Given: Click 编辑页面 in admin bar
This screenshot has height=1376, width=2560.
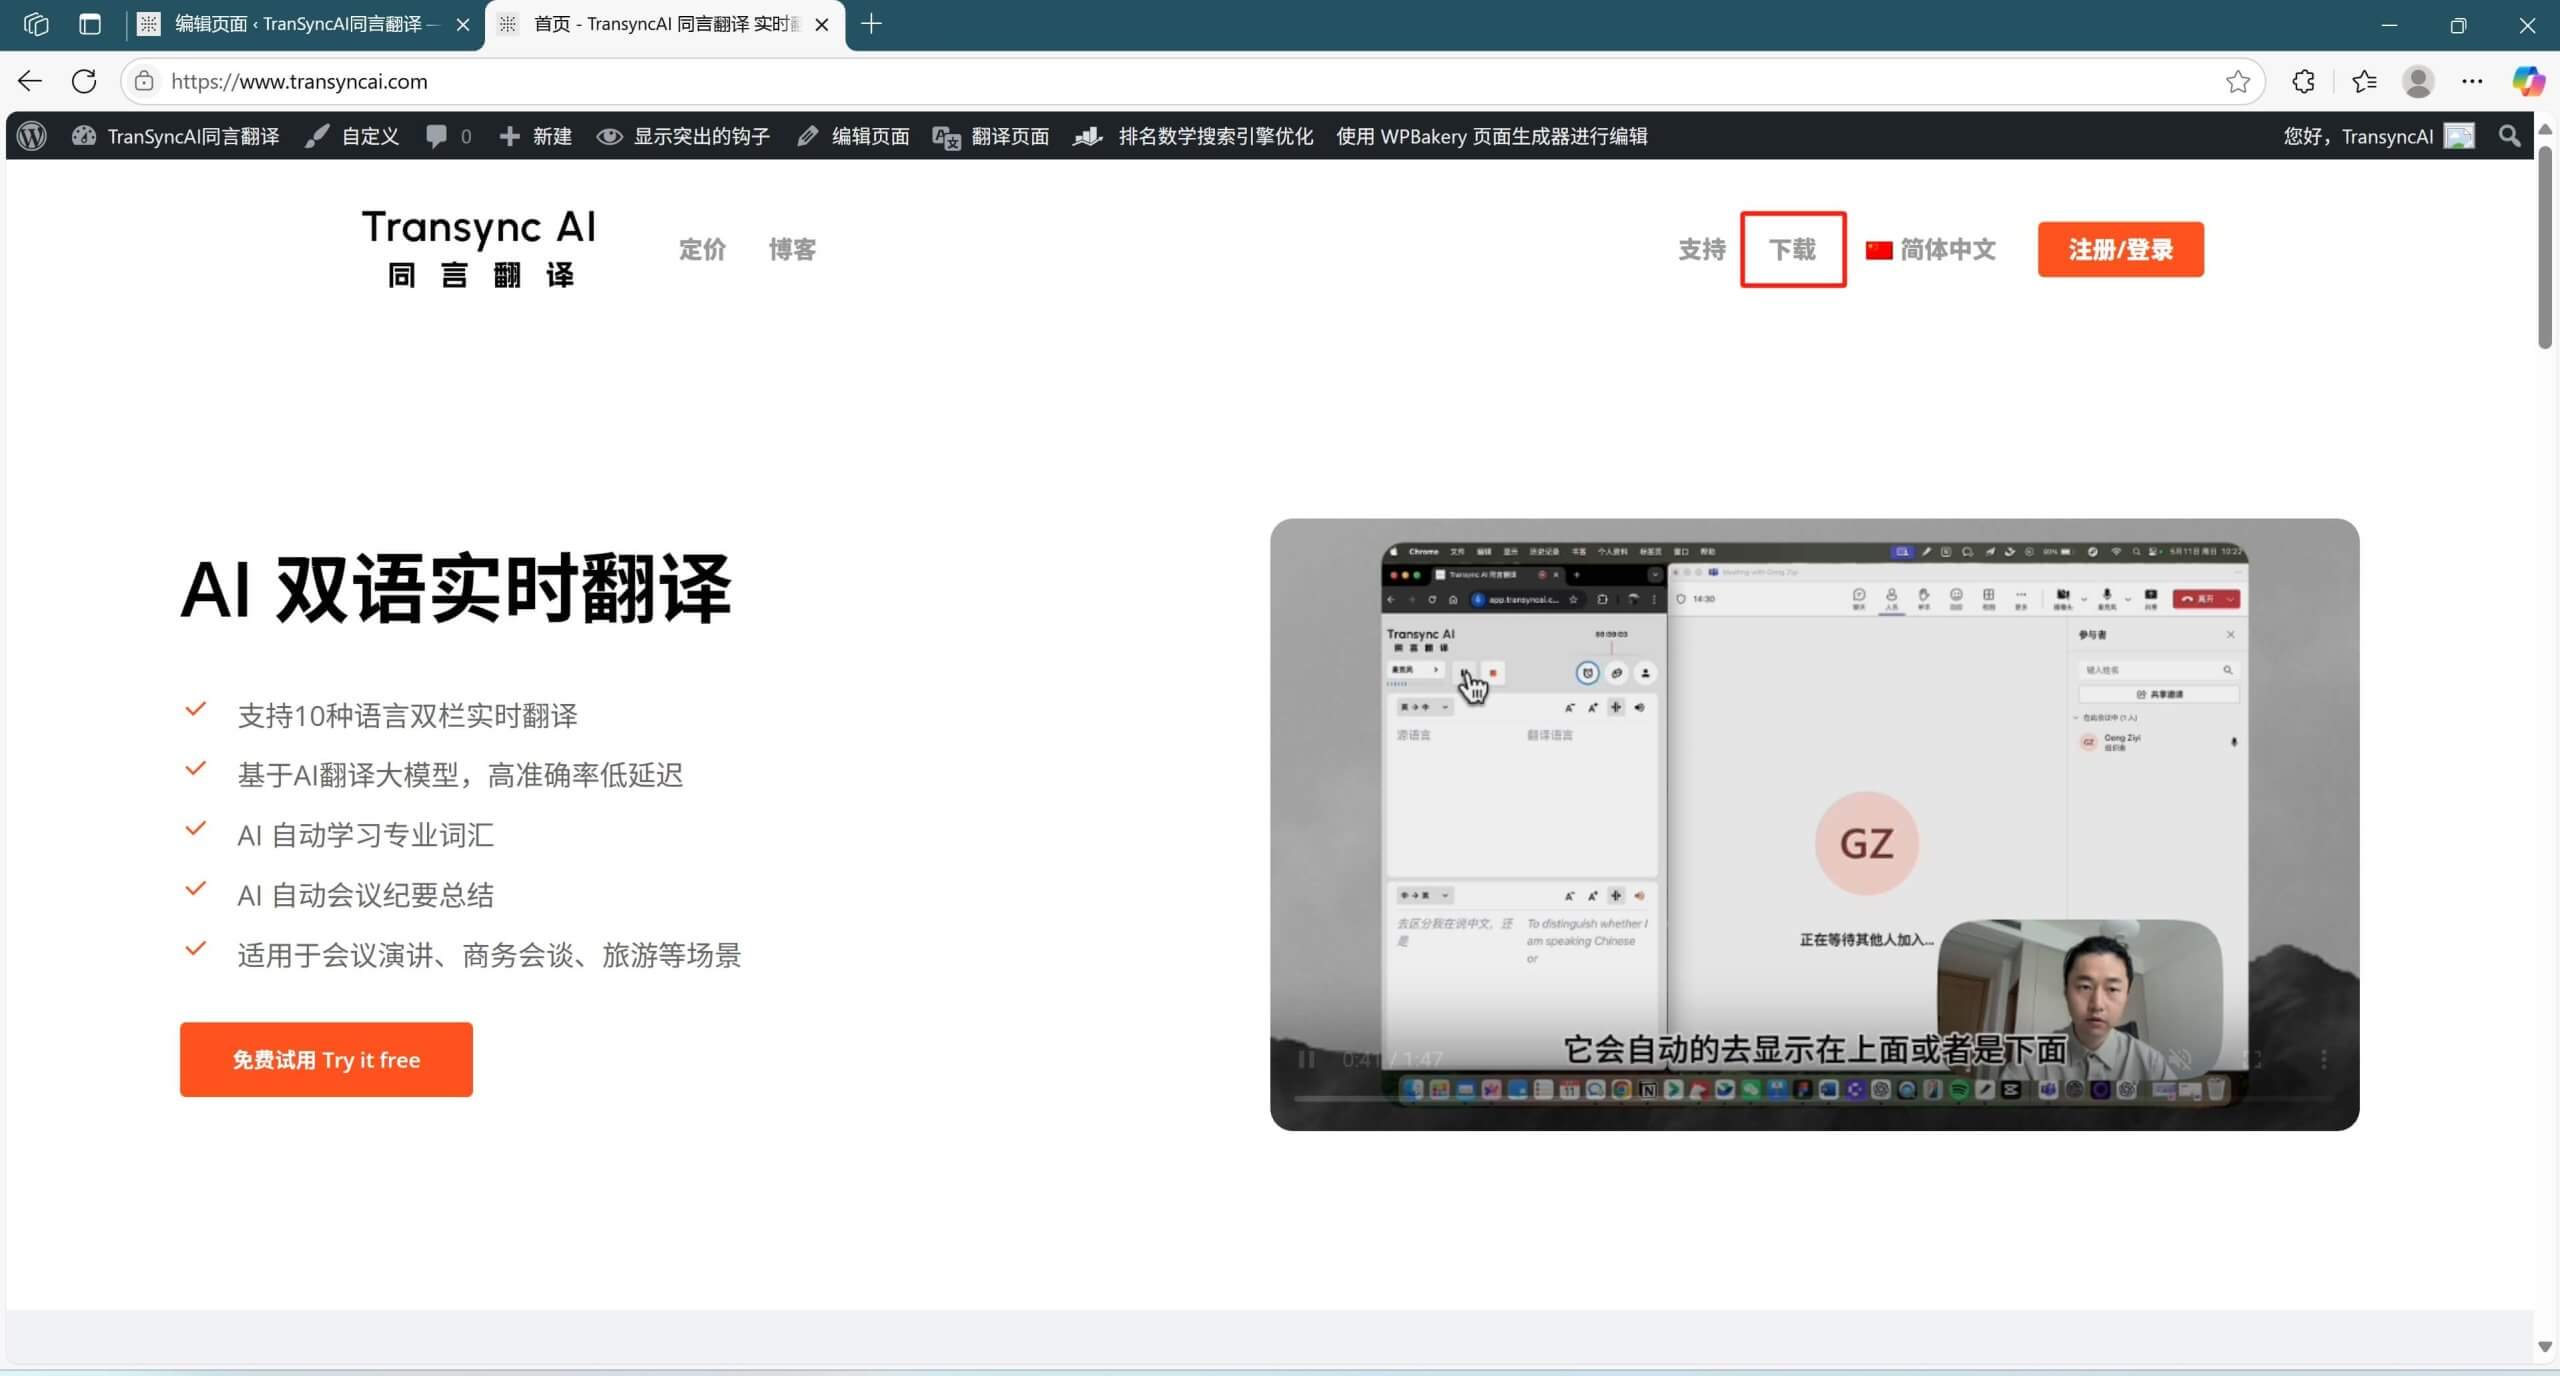Looking at the screenshot, I should [853, 136].
